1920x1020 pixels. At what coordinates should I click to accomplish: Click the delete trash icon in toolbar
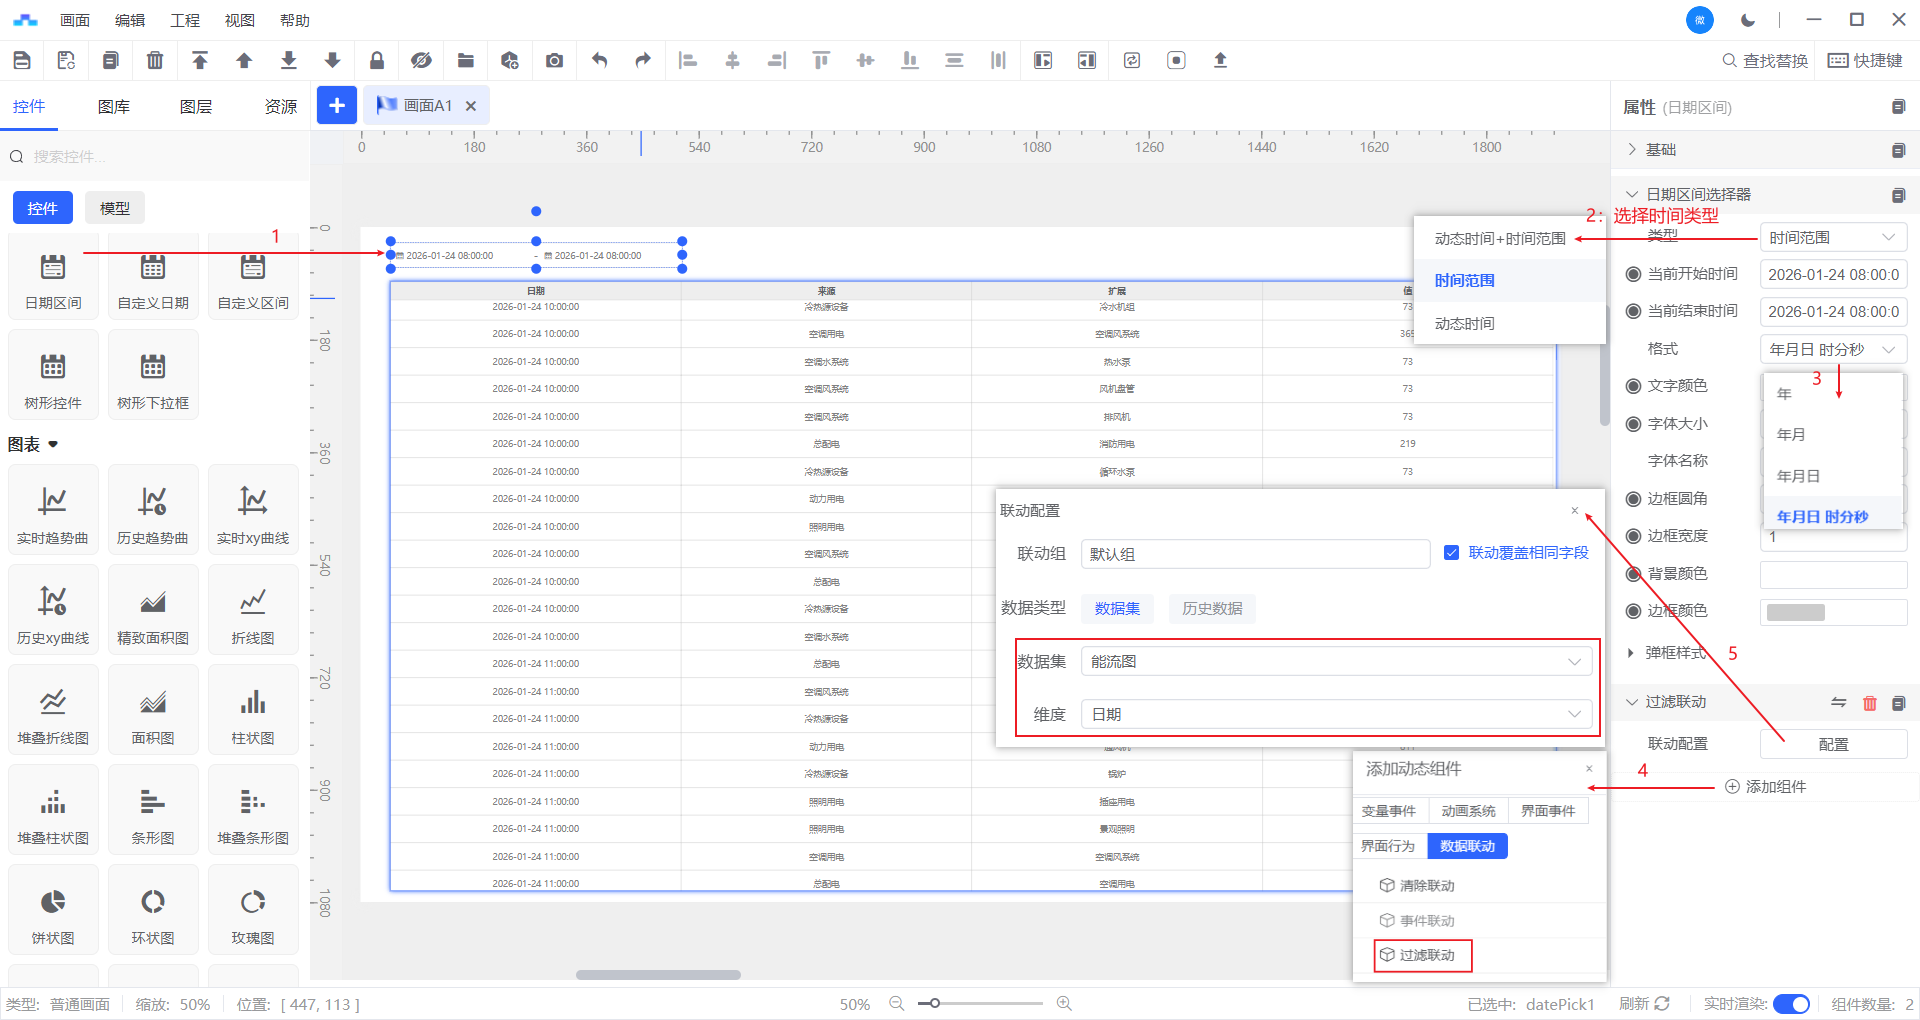(x=155, y=61)
